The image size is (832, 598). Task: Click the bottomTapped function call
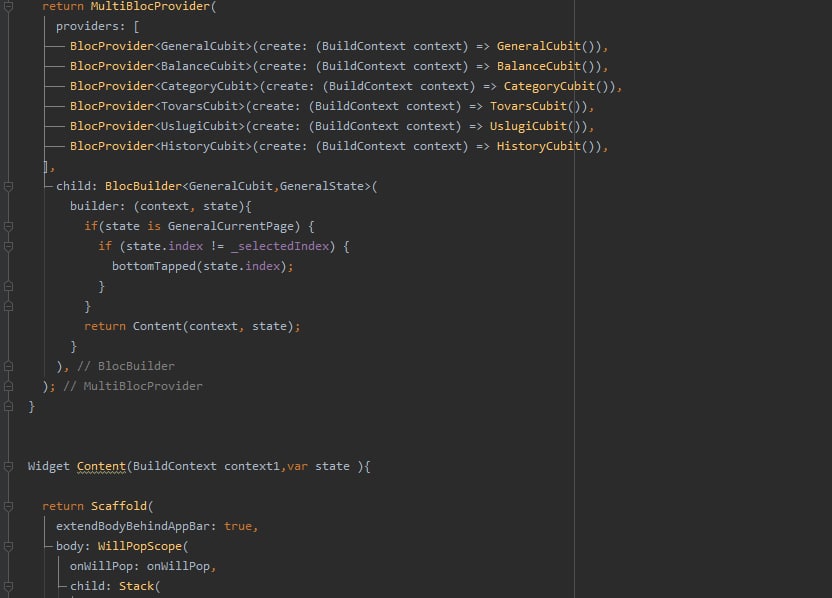[x=154, y=266]
